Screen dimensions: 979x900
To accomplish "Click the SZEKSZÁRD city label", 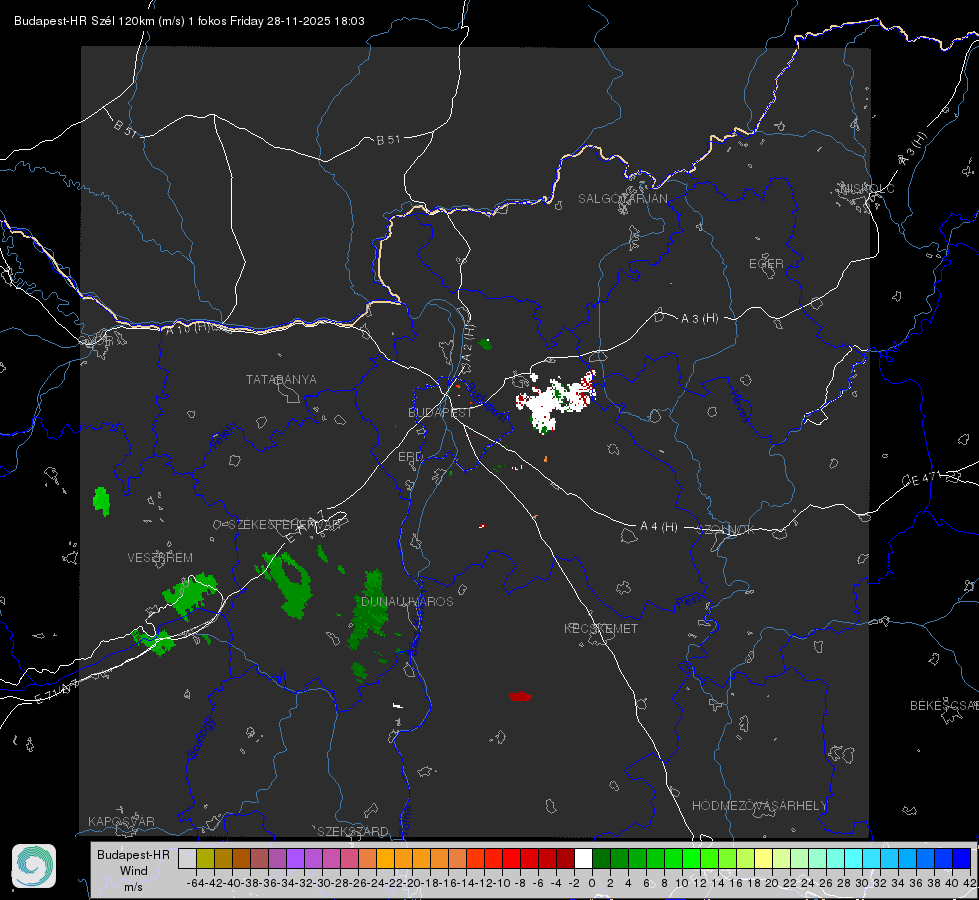I will click(353, 831).
